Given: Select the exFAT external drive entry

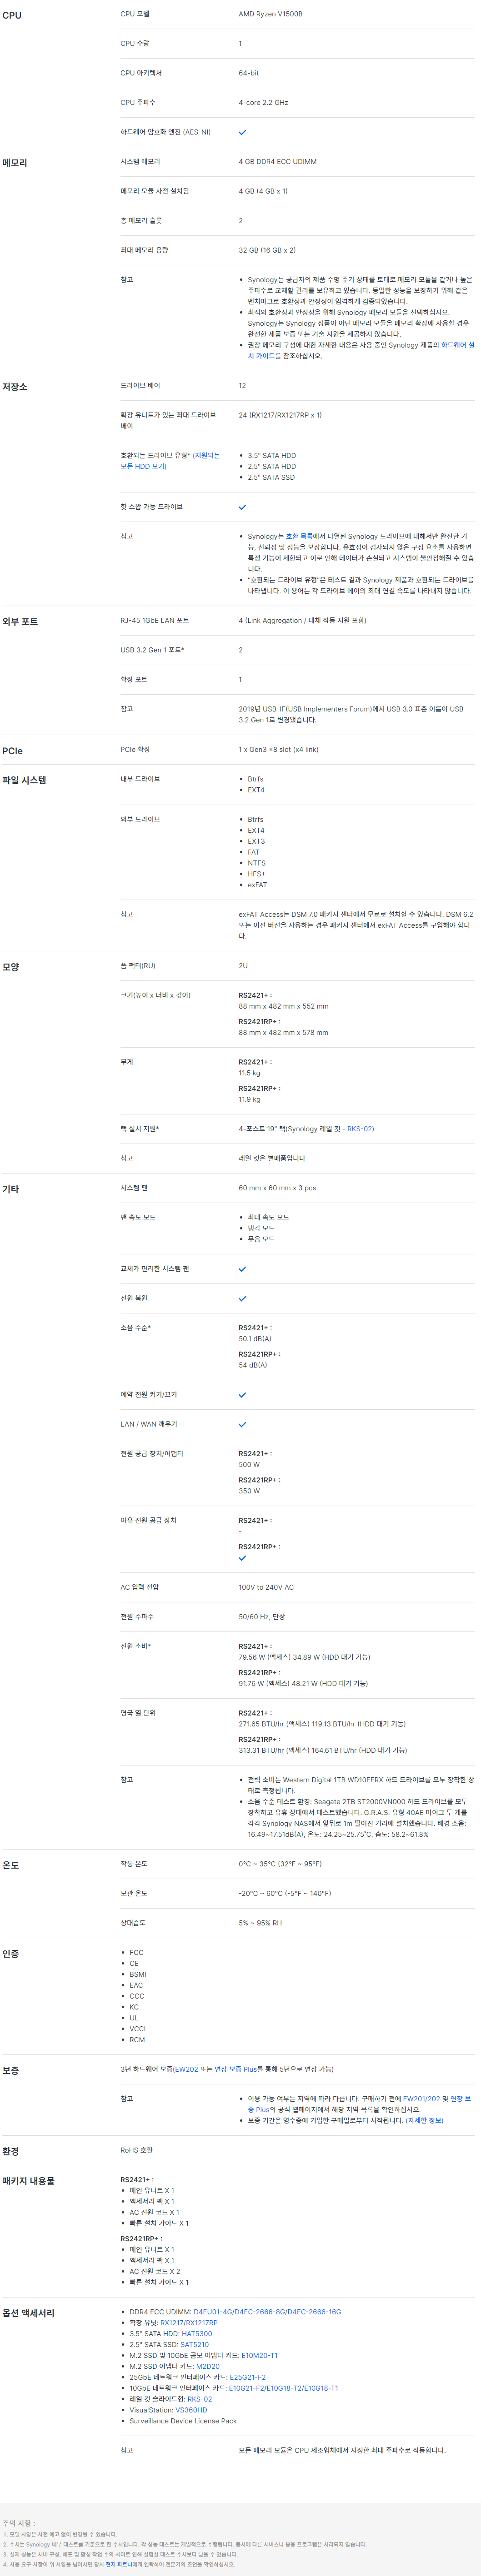Looking at the screenshot, I should click(x=257, y=885).
